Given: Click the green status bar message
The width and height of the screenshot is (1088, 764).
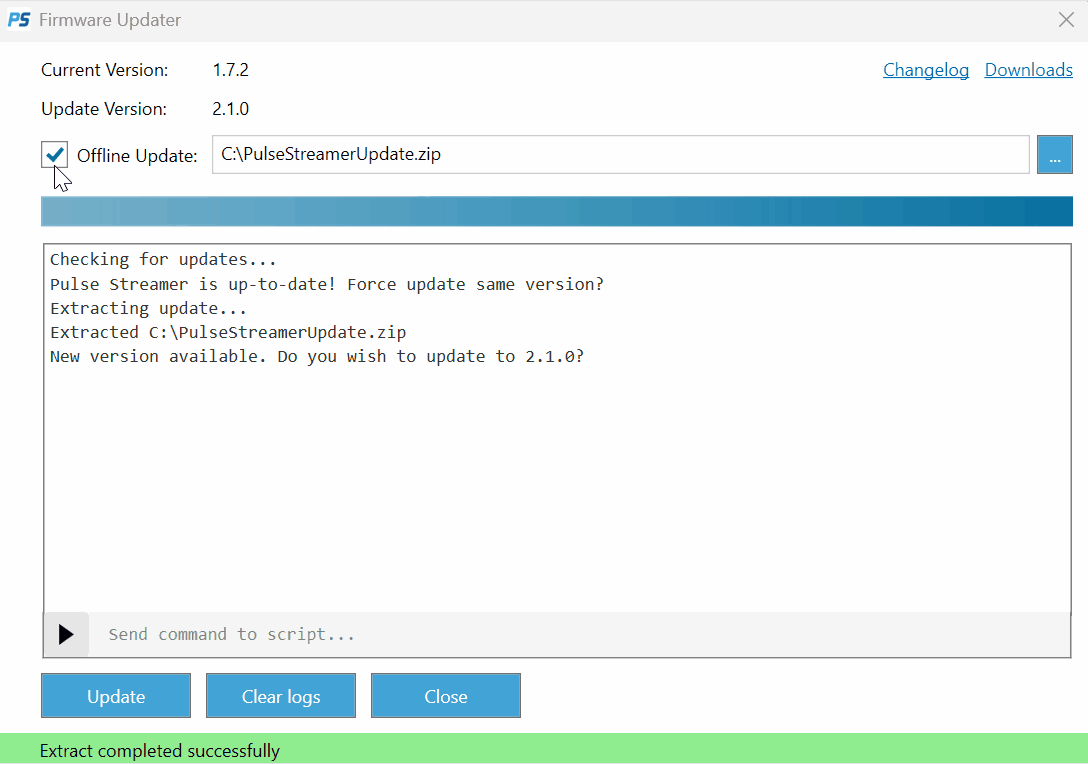Looking at the screenshot, I should coord(160,750).
